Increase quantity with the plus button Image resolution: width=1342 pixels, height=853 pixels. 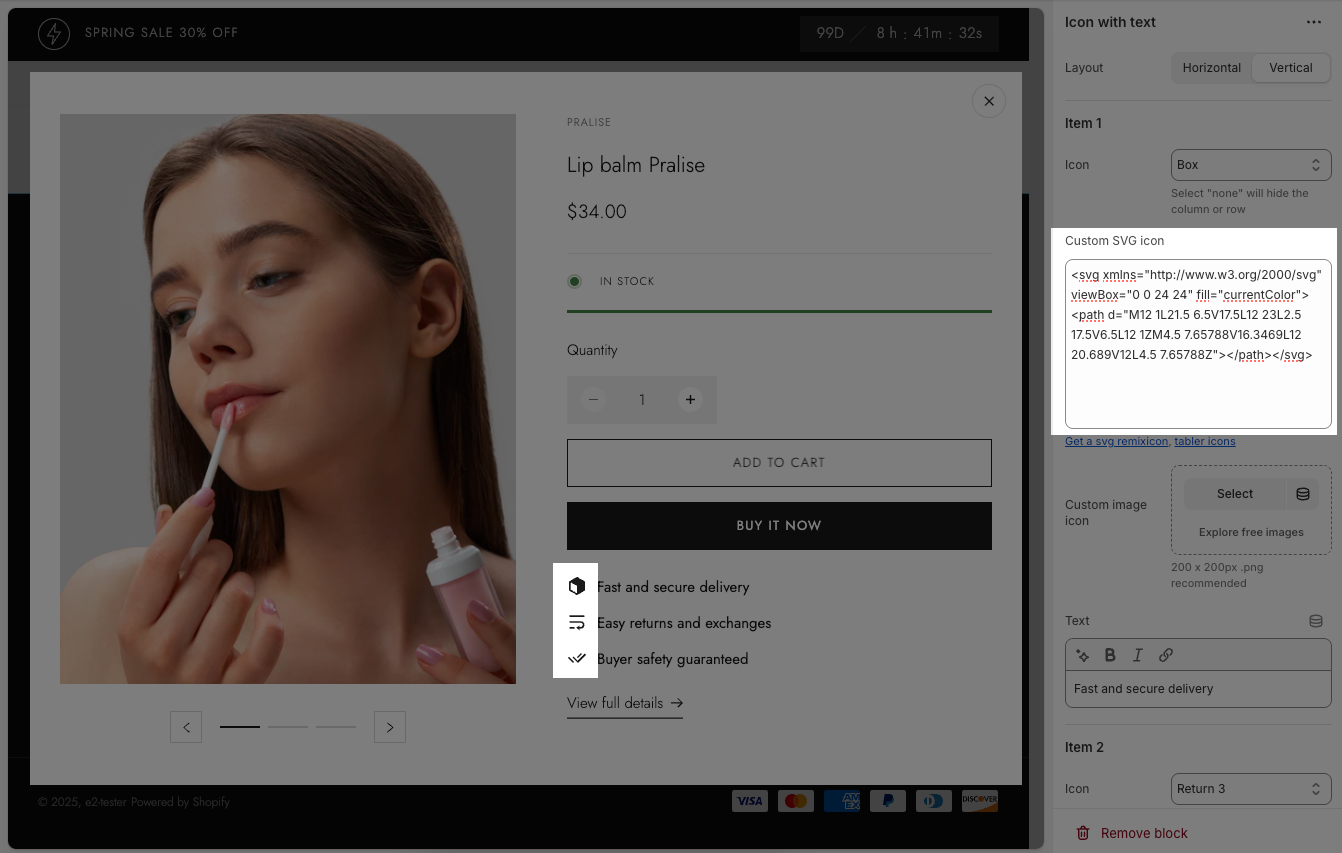[690, 400]
